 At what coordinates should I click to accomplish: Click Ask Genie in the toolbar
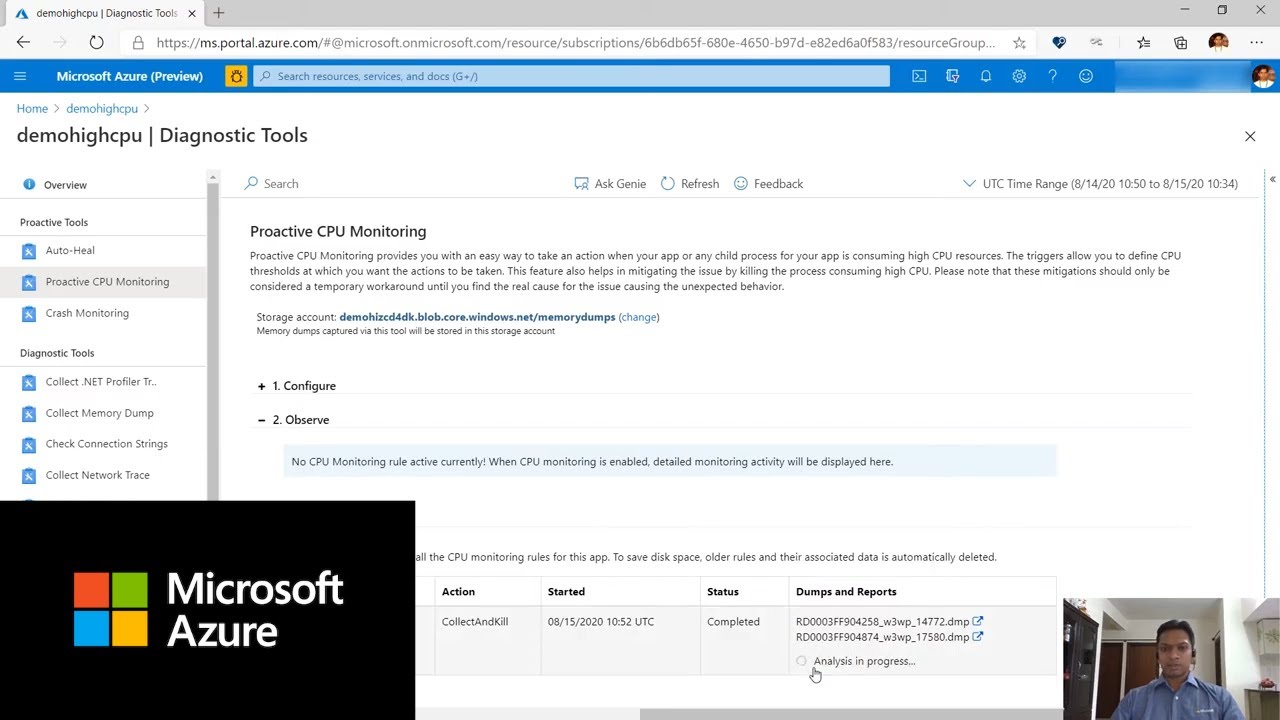(x=610, y=184)
